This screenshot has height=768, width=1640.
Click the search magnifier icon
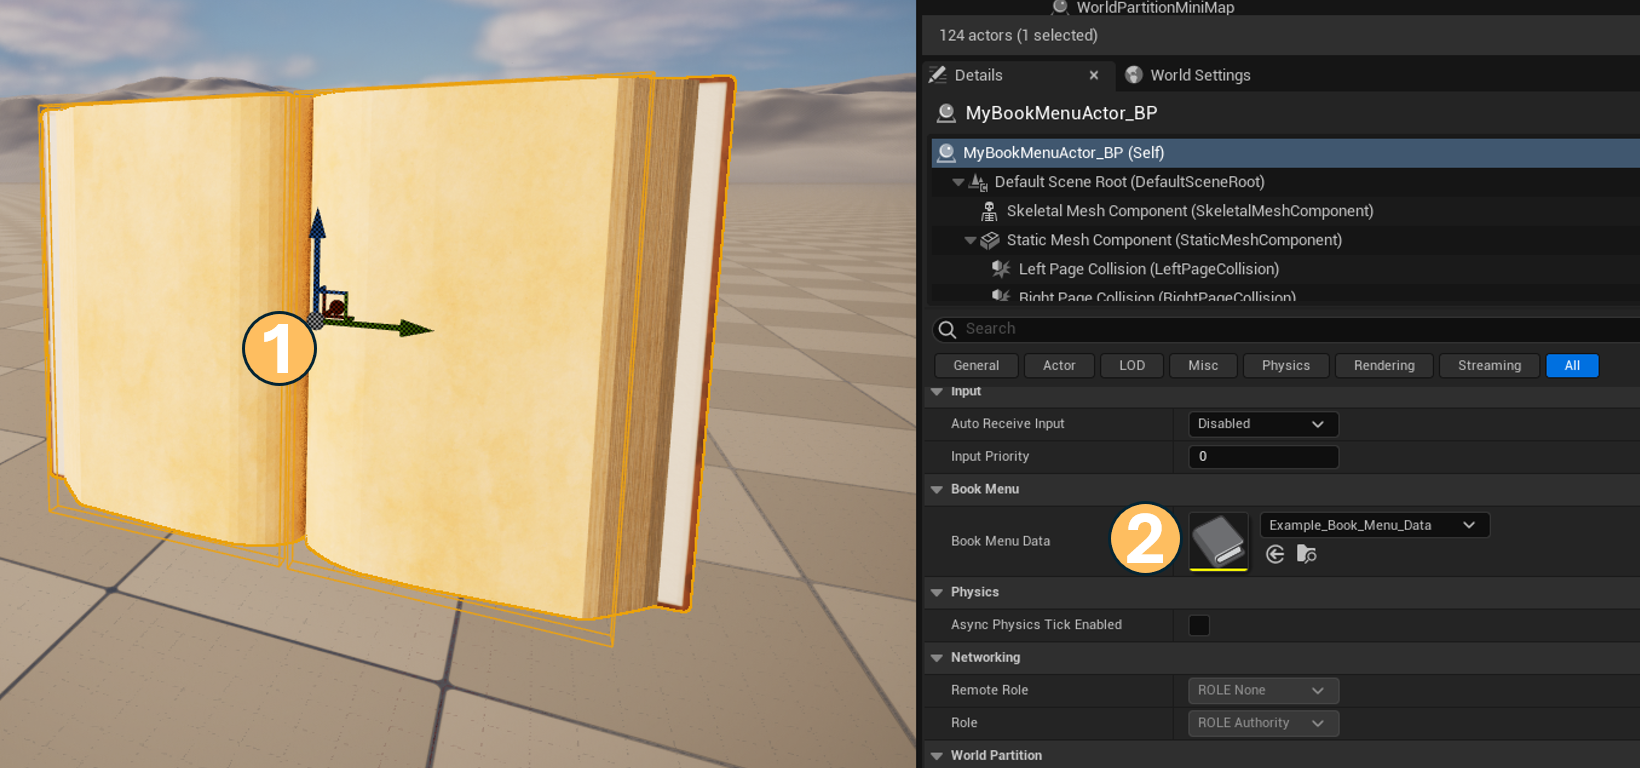pyautogui.click(x=947, y=329)
